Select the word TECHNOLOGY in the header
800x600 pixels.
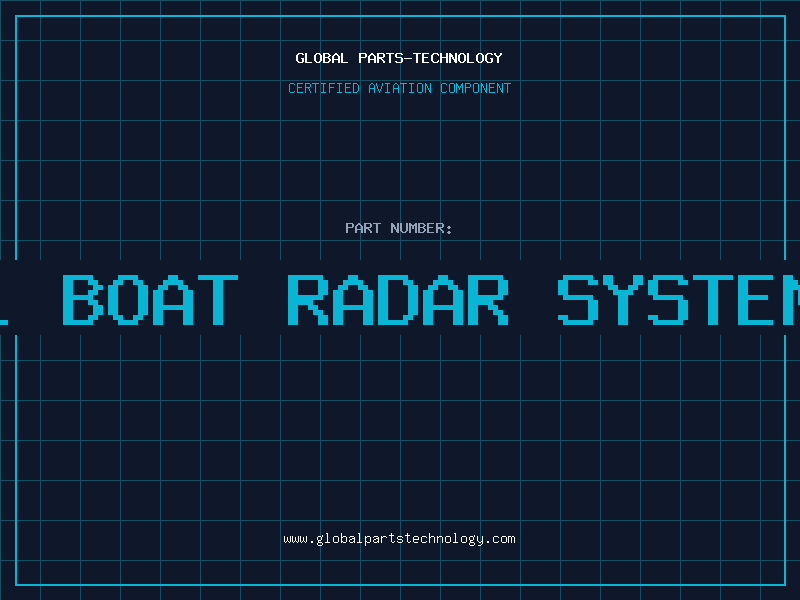pyautogui.click(x=459, y=58)
